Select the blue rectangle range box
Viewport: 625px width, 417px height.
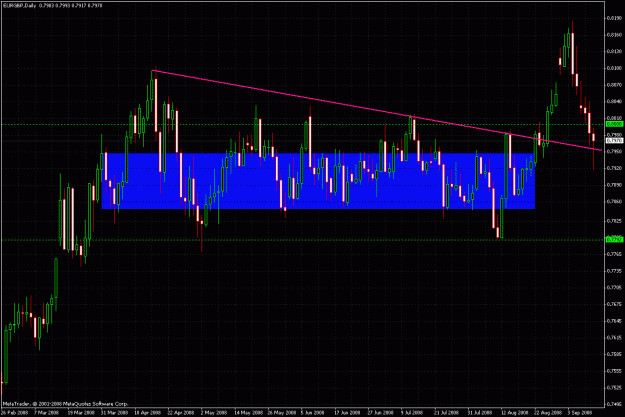pyautogui.click(x=318, y=181)
